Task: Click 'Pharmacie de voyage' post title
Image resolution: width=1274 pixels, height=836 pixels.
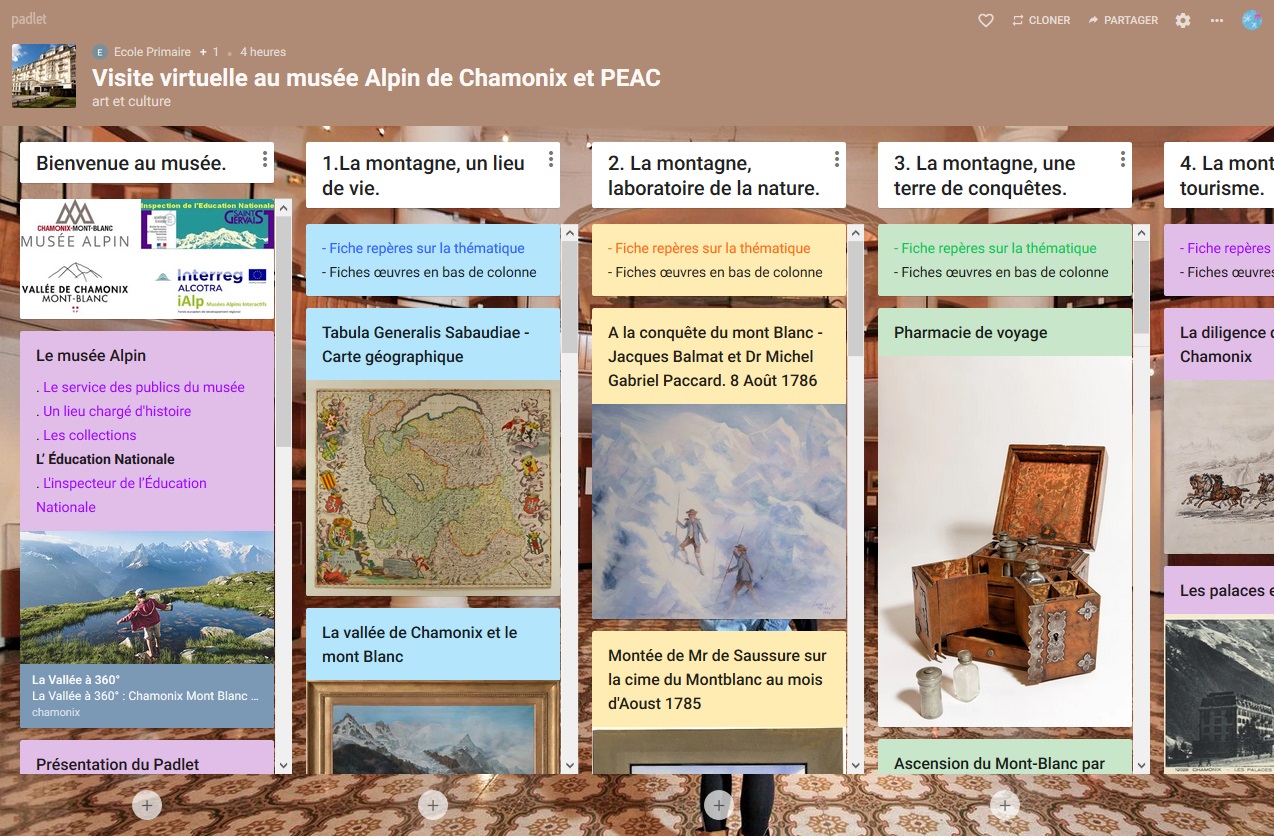Action: click(x=971, y=333)
